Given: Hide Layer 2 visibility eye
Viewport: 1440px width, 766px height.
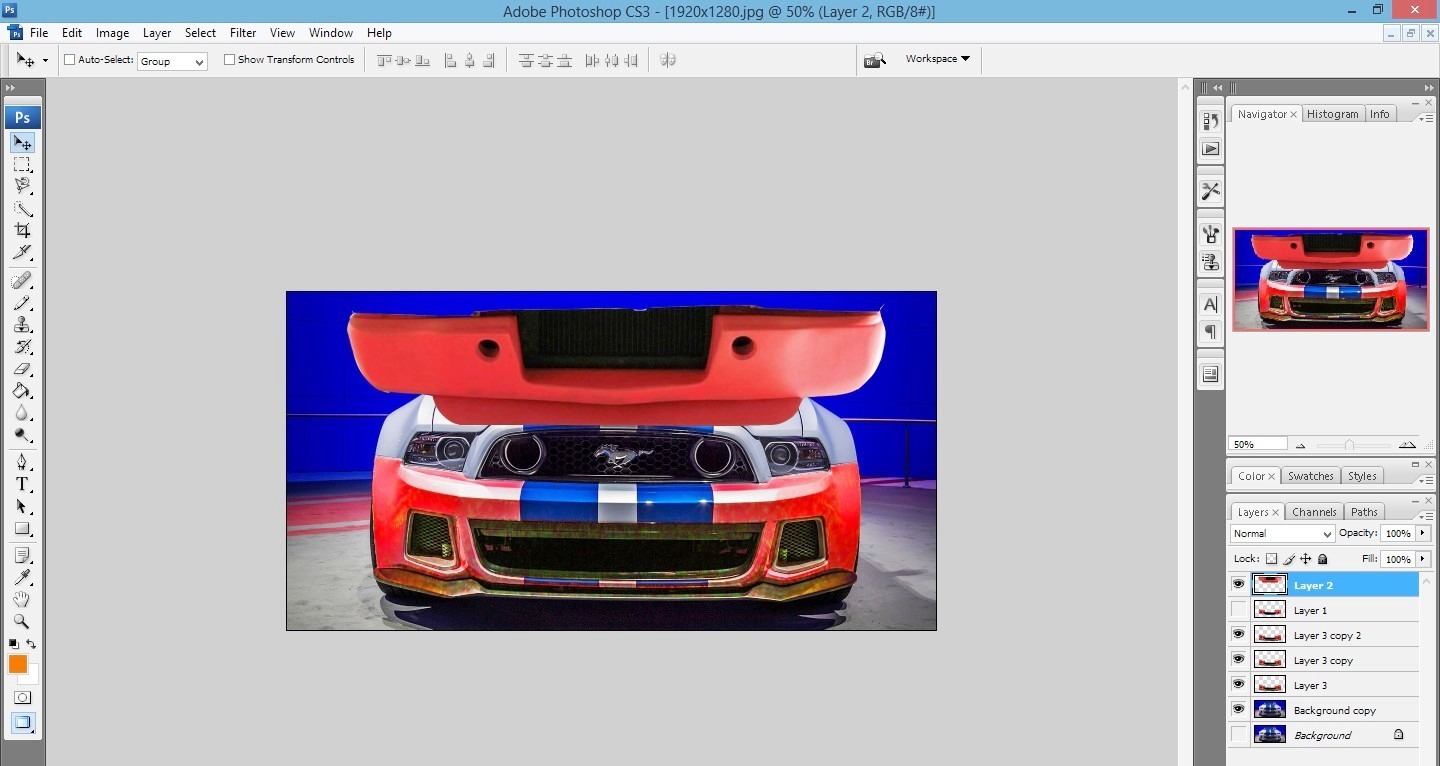Looking at the screenshot, I should [x=1239, y=585].
